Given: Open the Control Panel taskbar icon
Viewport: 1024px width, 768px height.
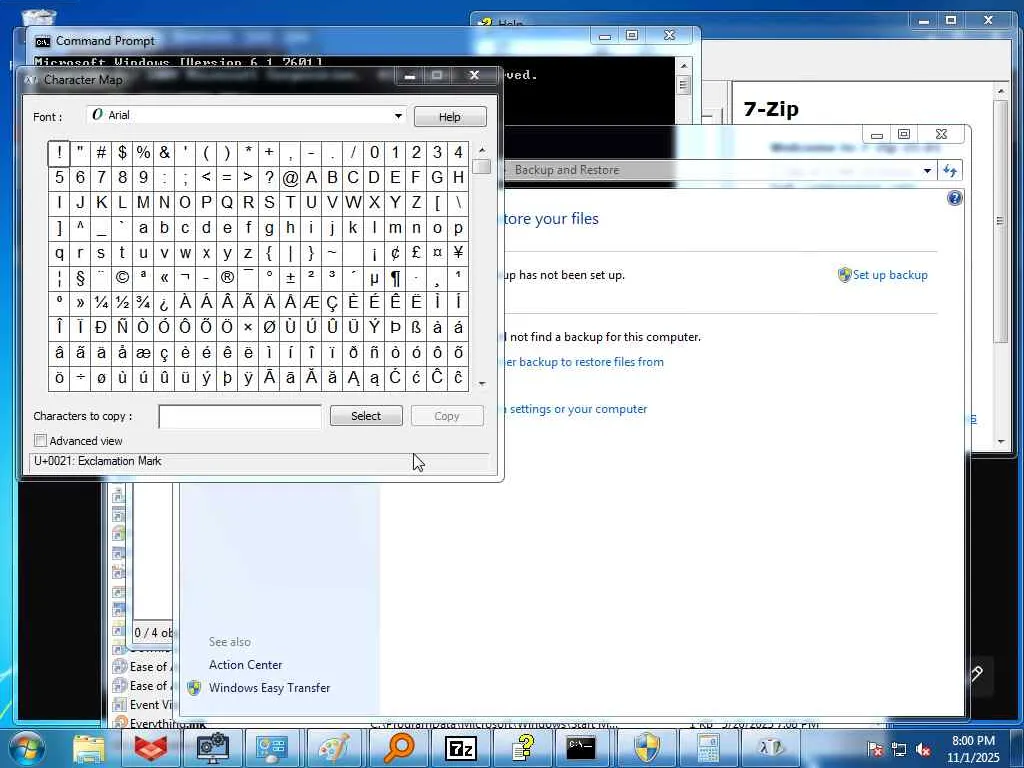Looking at the screenshot, I should [272, 748].
